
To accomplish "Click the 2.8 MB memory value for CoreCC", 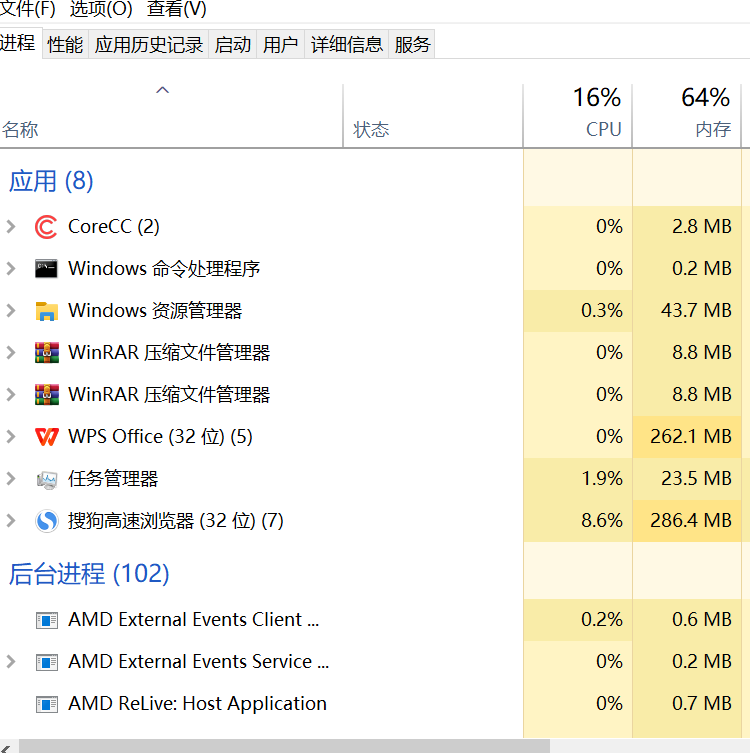I will pos(702,227).
